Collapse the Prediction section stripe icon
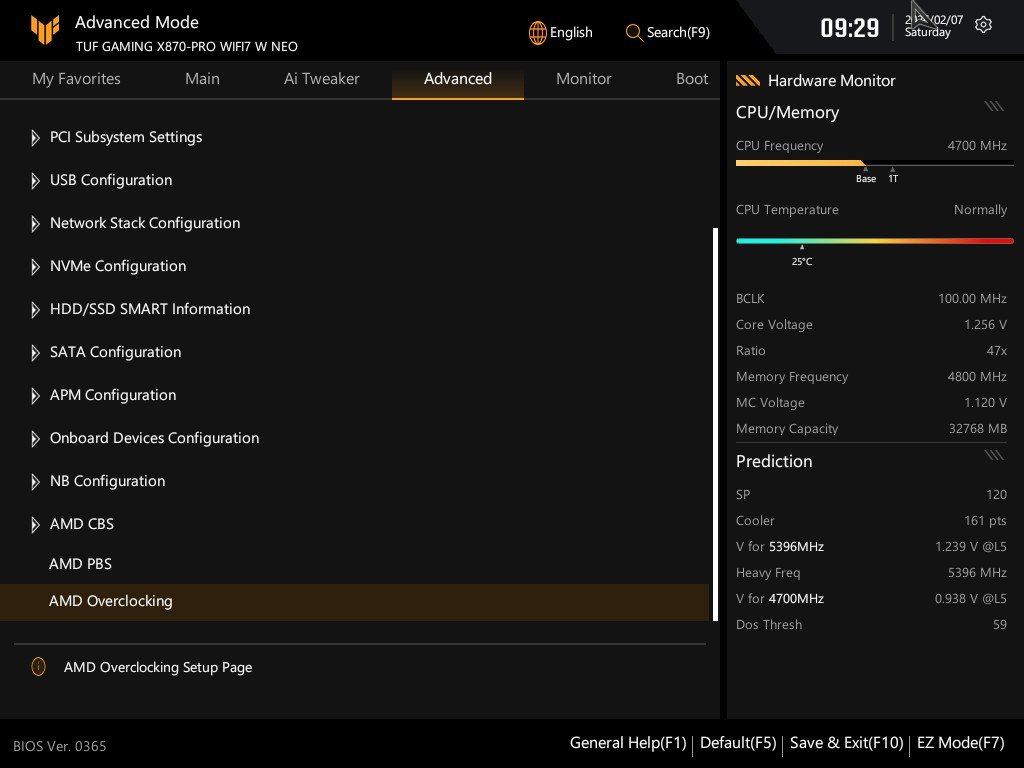 tap(993, 455)
